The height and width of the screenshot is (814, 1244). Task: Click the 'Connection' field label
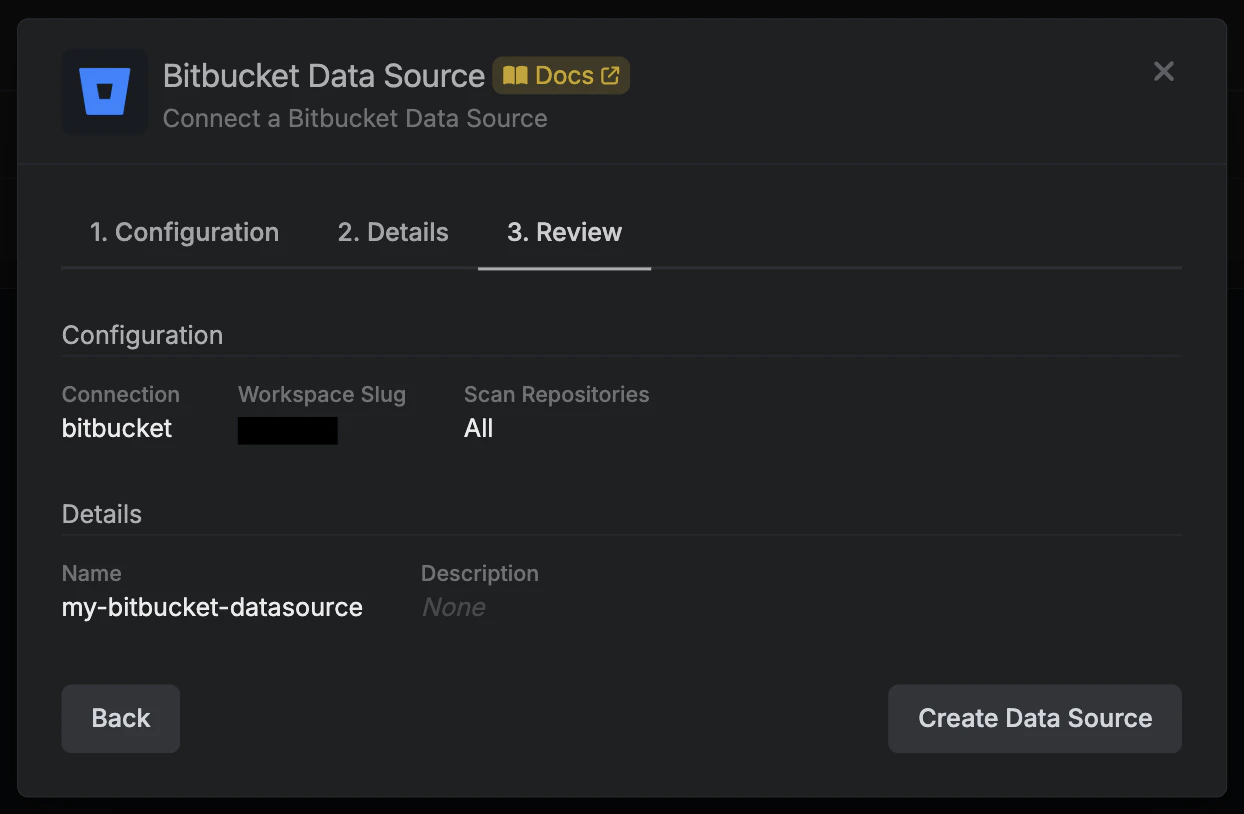pos(121,394)
